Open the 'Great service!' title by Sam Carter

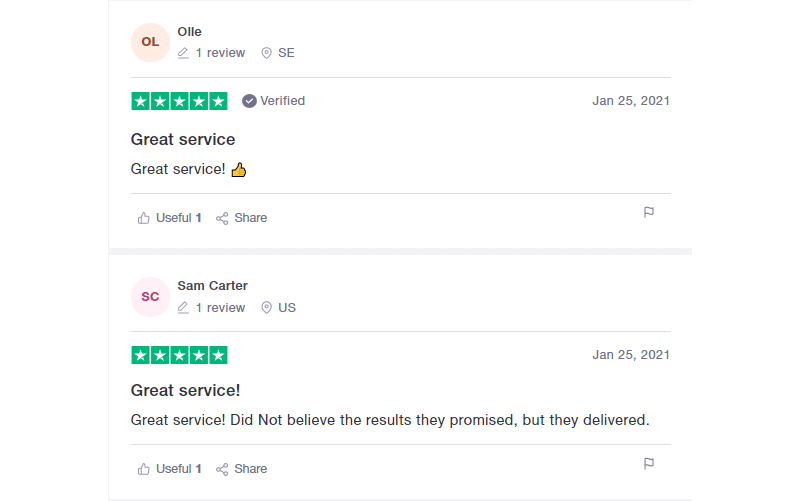click(185, 390)
